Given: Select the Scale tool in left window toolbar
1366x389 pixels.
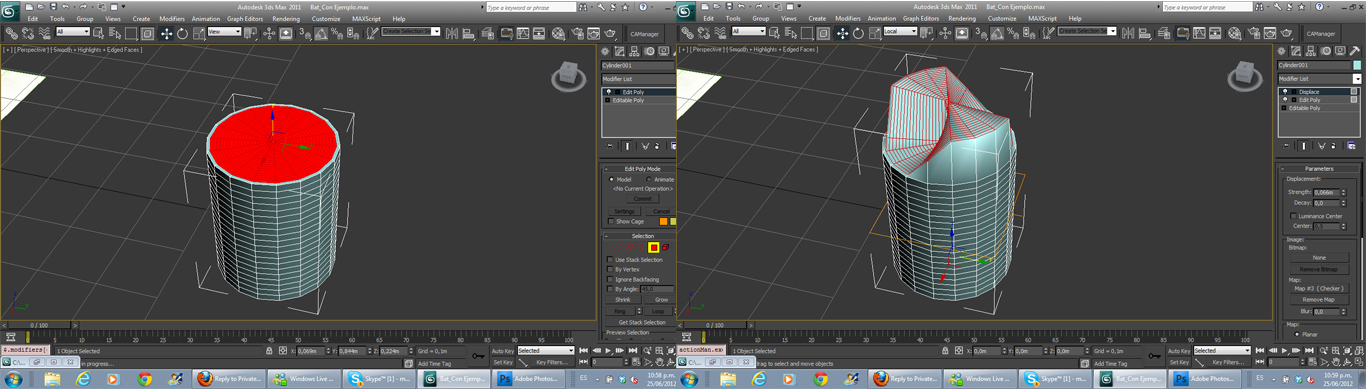Looking at the screenshot, I should [x=199, y=33].
